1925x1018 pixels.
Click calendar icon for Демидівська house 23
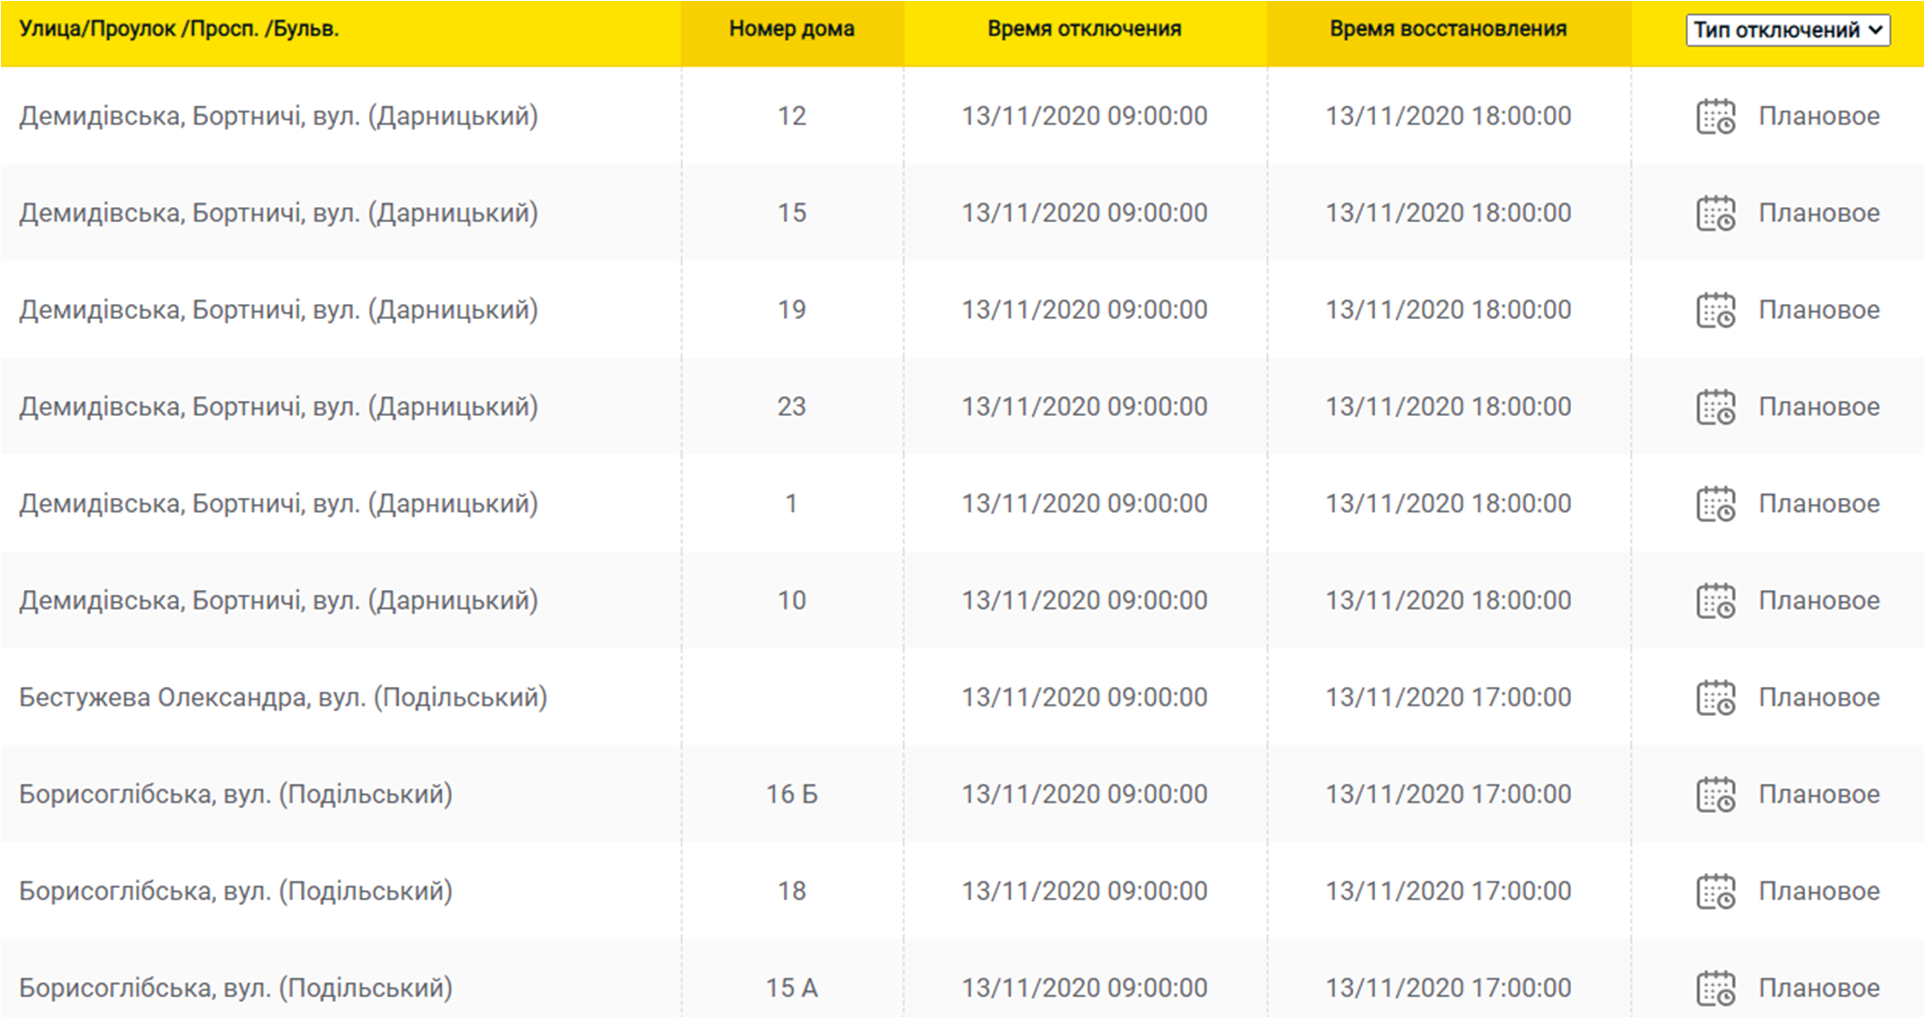pos(1715,408)
